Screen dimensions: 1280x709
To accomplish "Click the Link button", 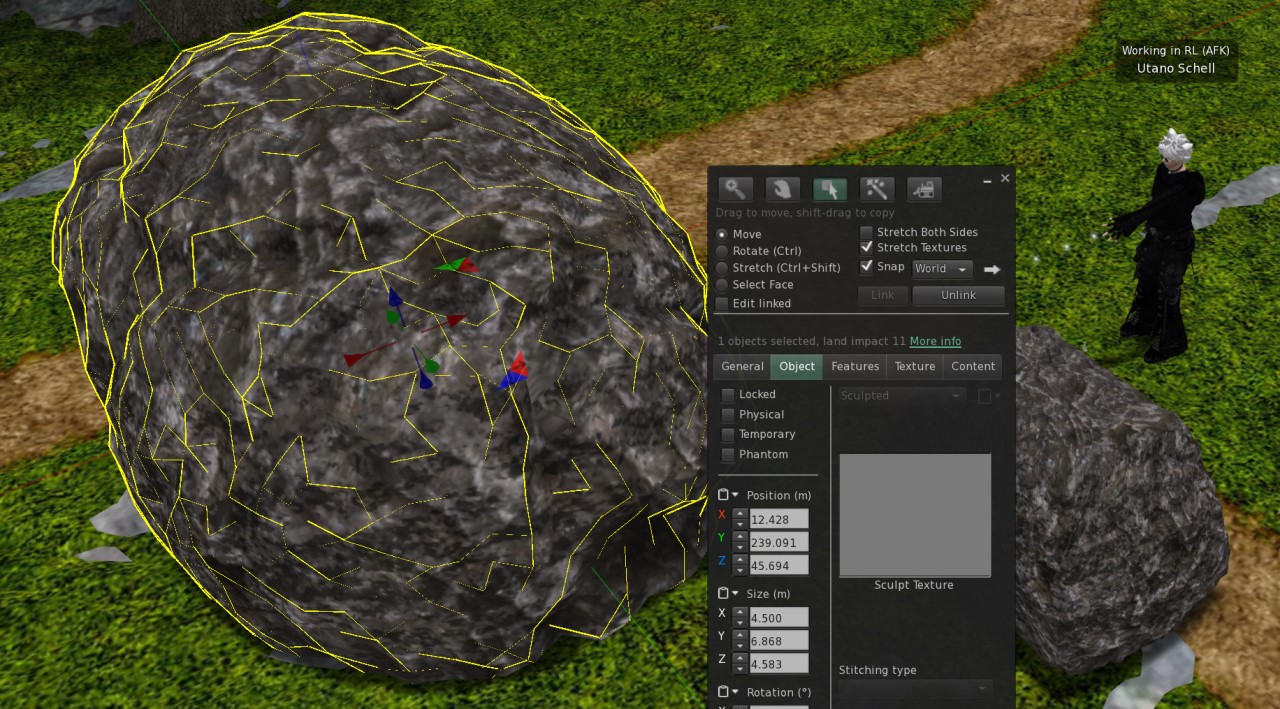I will (883, 295).
